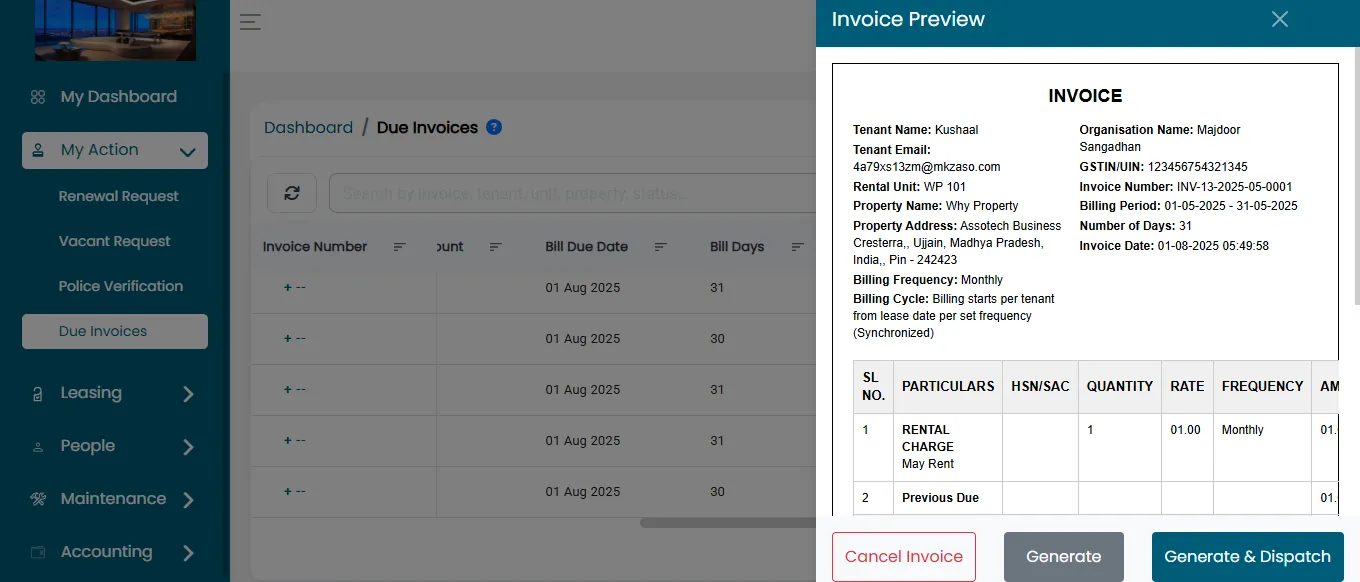Open My Dashboard from the sidebar
1360x582 pixels.
[x=118, y=97]
